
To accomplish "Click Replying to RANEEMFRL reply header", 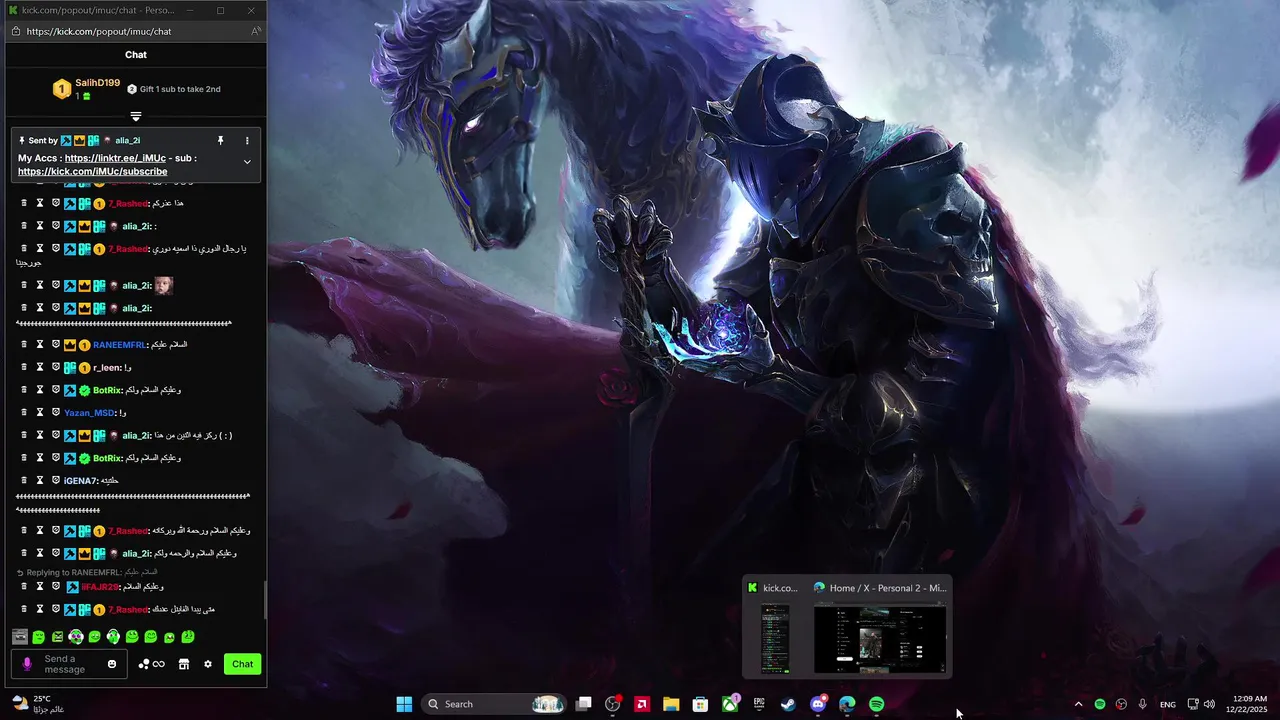I will (x=86, y=572).
